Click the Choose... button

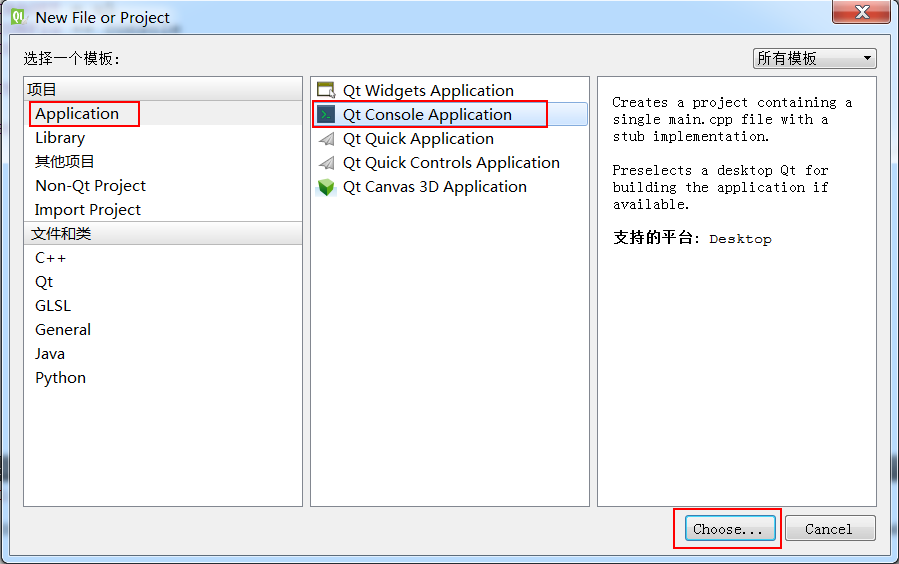coord(730,528)
